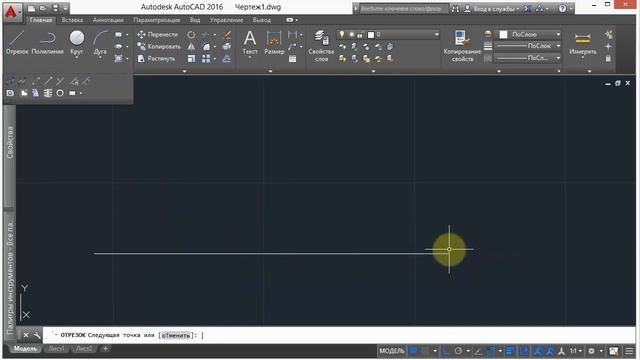This screenshot has width=640, height=360.
Task: Select the Текст text tool
Action: tap(250, 42)
